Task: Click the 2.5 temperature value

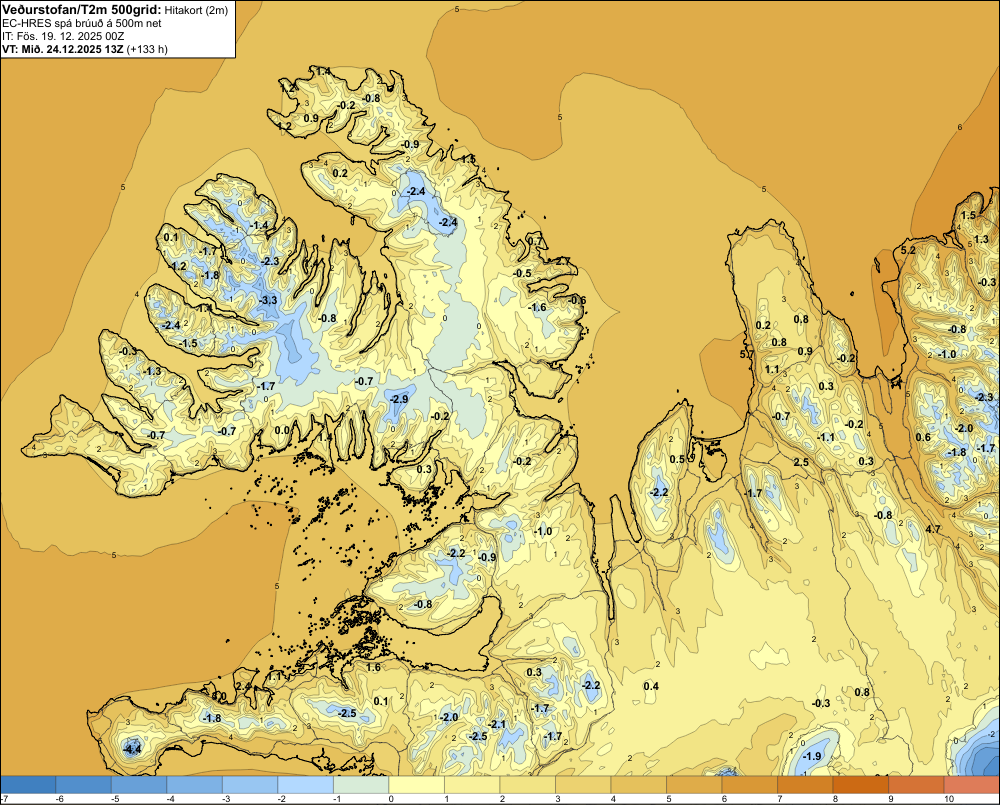Action: point(801,462)
